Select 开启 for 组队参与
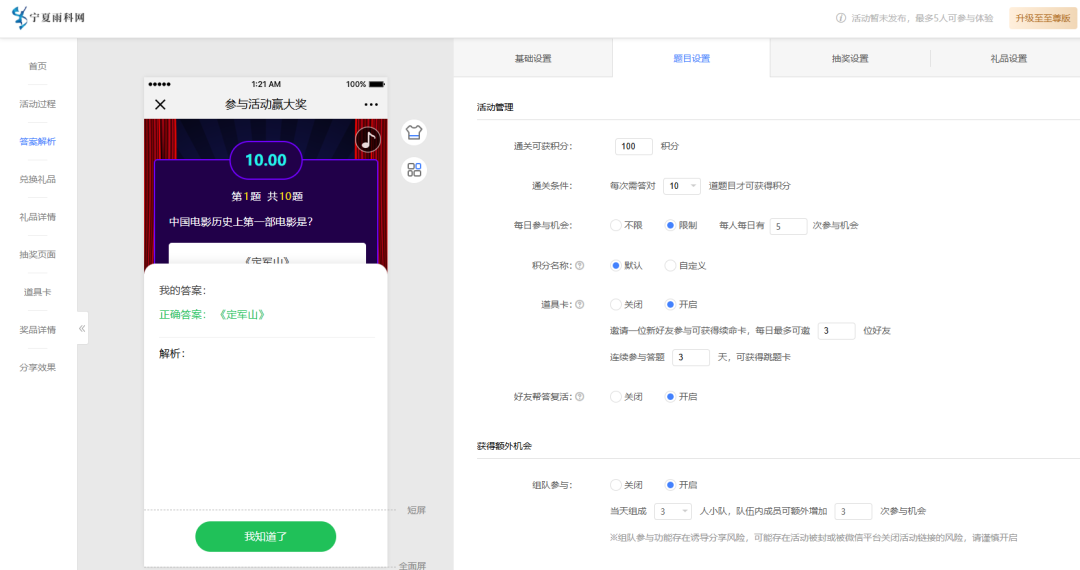1080x570 pixels. 681,485
